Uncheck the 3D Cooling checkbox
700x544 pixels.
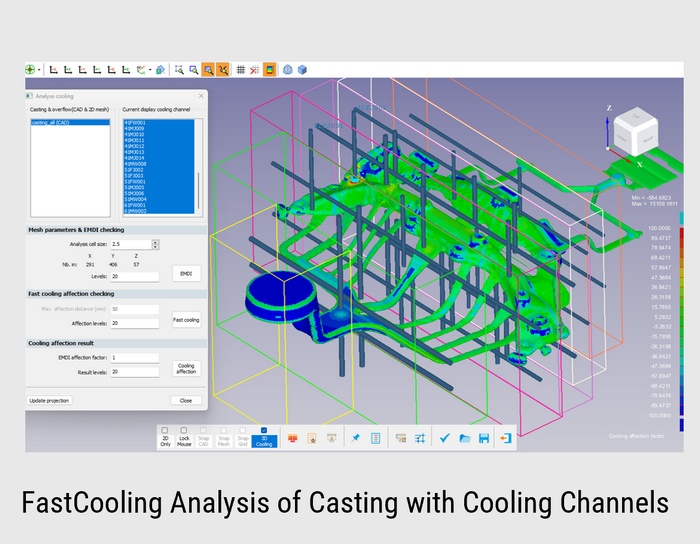coord(264,430)
